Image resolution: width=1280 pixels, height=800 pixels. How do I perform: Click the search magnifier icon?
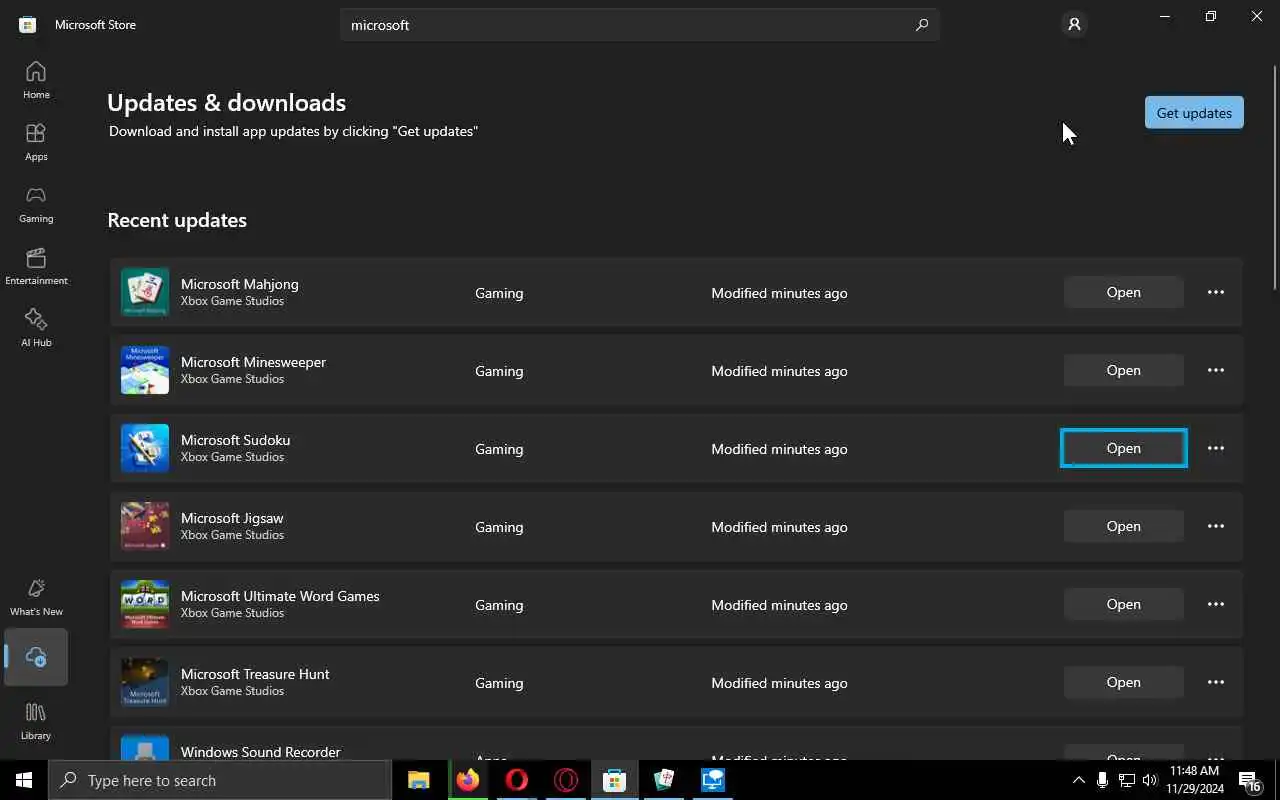pyautogui.click(x=922, y=25)
